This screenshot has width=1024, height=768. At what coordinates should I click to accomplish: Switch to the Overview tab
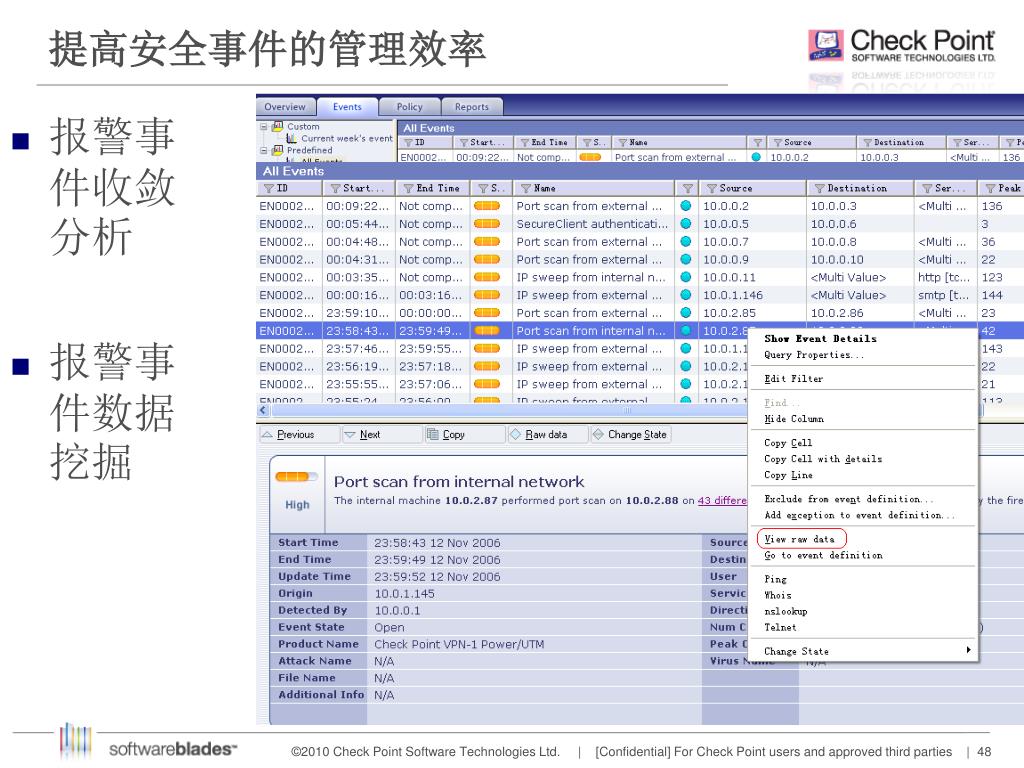[x=285, y=106]
